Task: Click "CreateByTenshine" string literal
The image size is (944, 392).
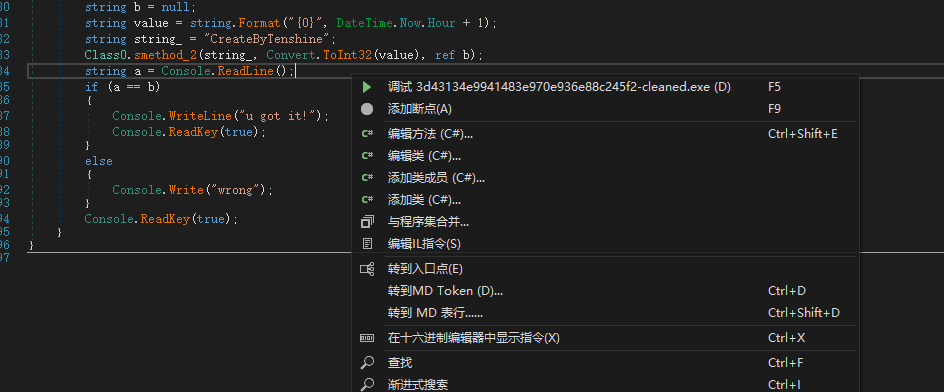Action: pos(267,39)
